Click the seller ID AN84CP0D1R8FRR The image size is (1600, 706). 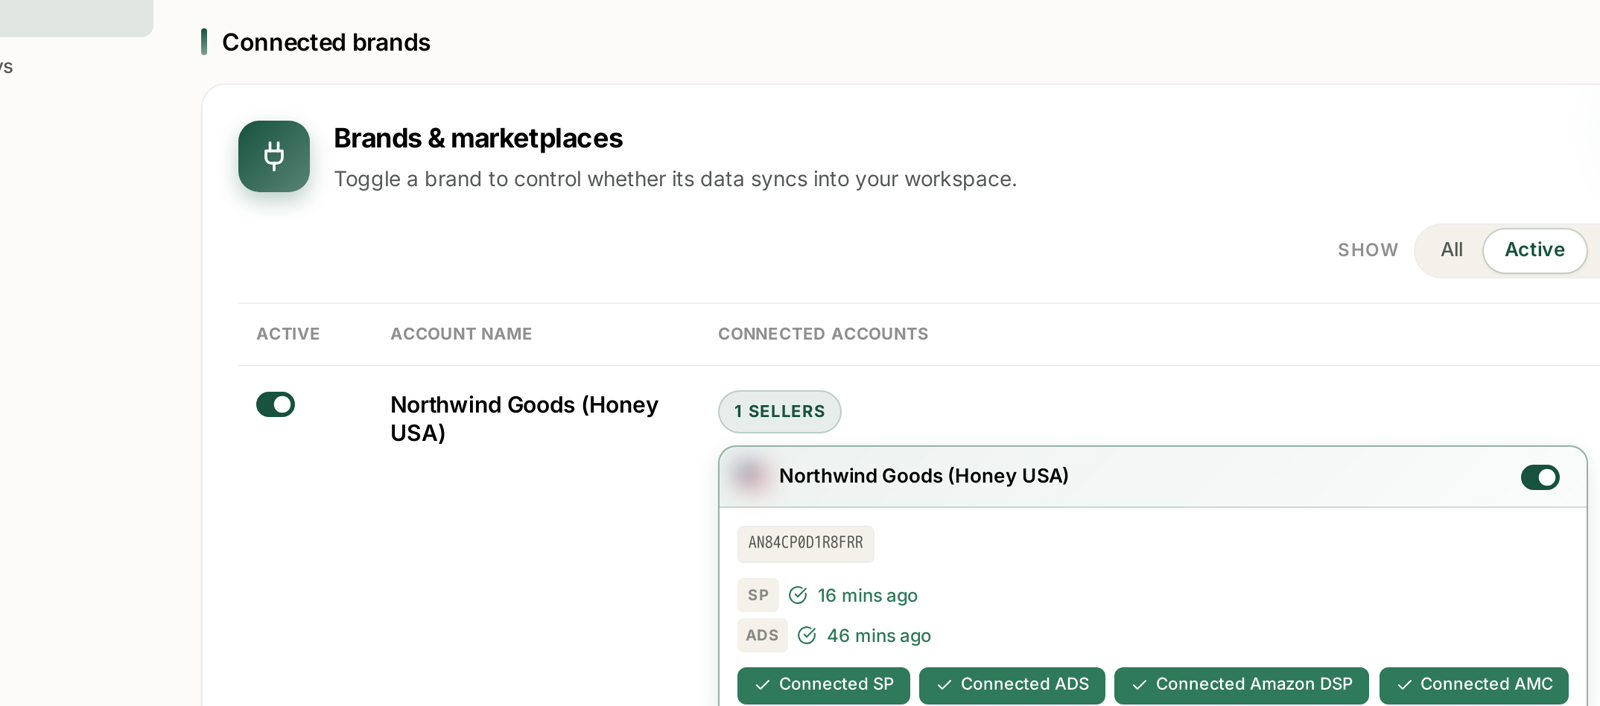[x=806, y=543]
